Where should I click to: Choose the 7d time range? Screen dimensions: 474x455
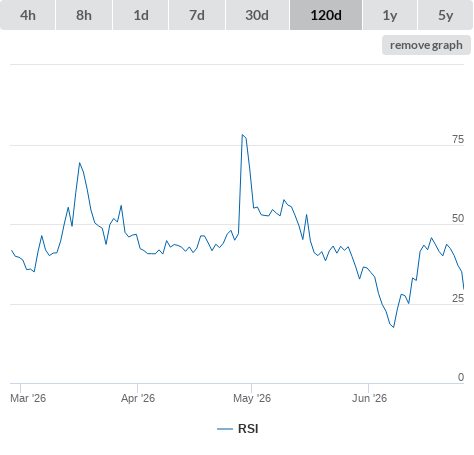tap(197, 15)
